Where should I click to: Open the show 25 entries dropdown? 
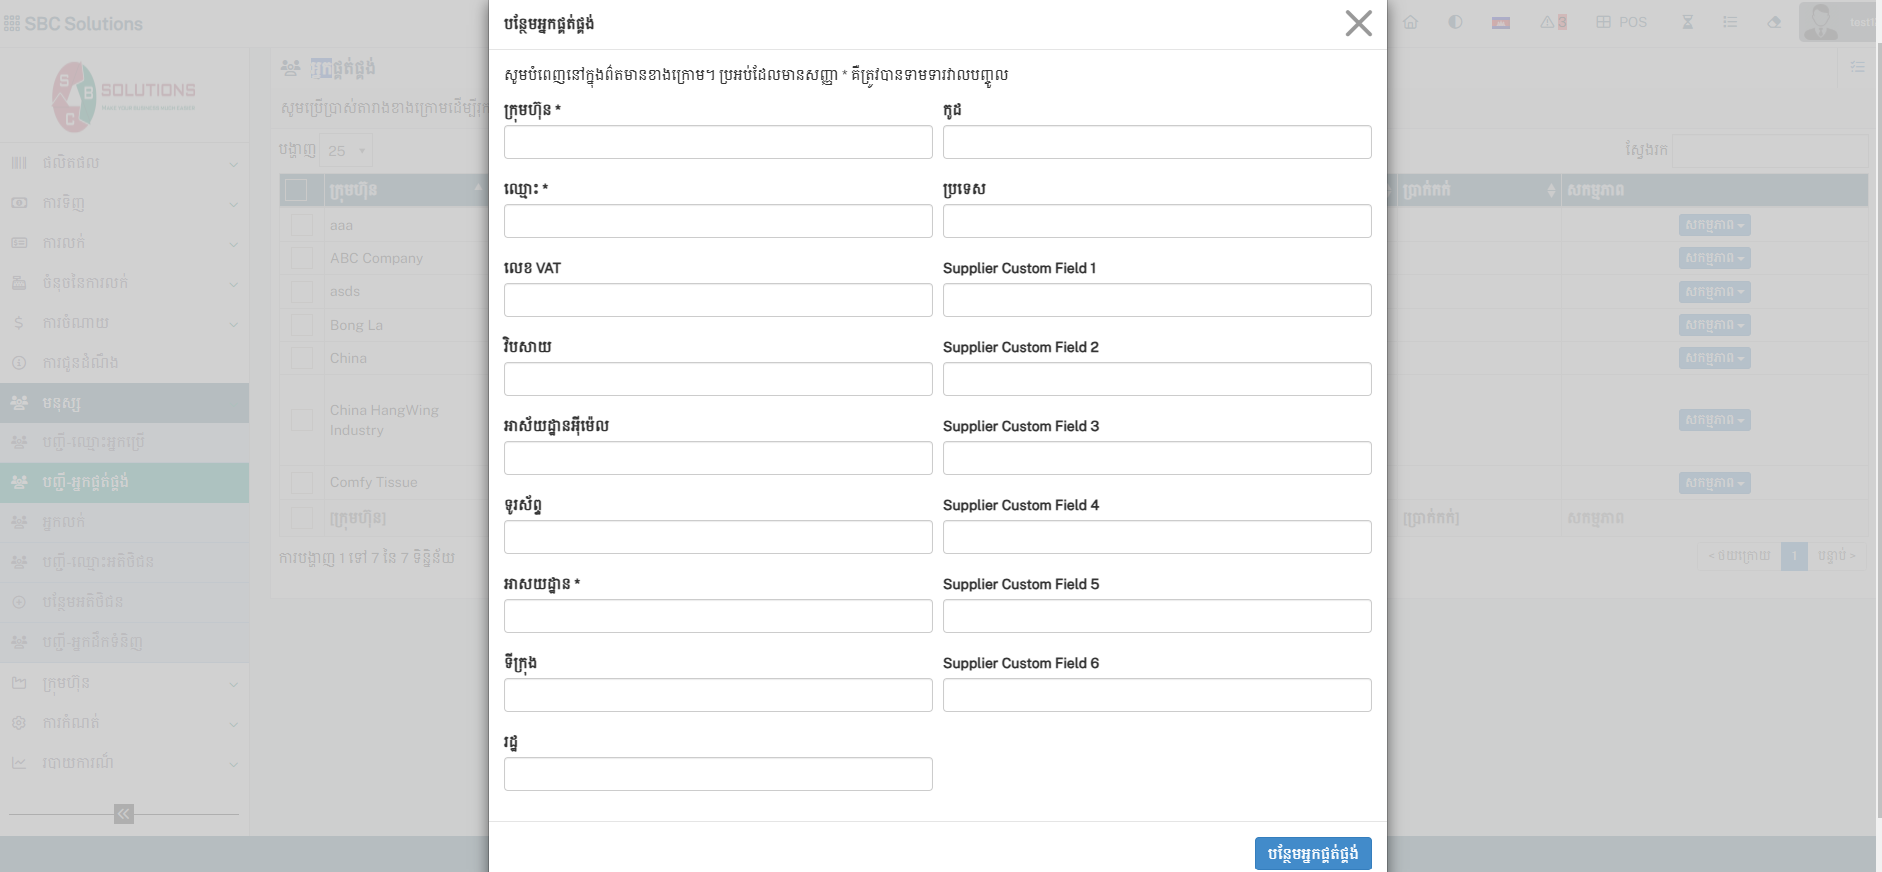(347, 151)
